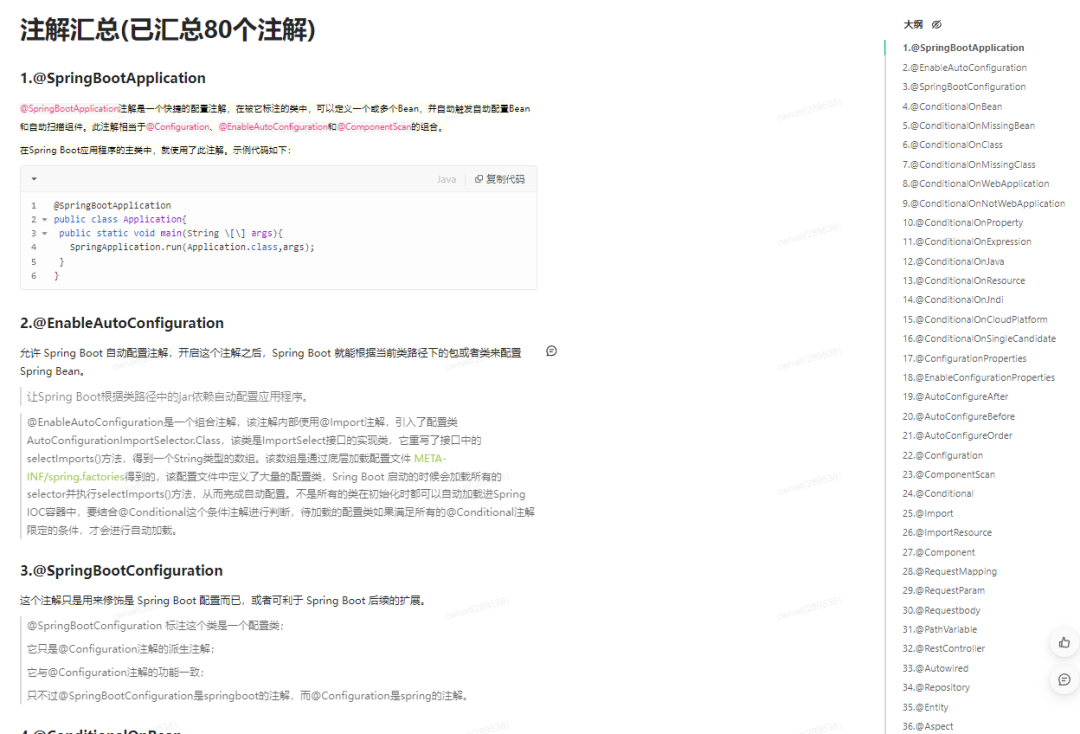Select outline item 6.@ConditionalOnClass
The image size is (1080, 734).
tap(952, 145)
